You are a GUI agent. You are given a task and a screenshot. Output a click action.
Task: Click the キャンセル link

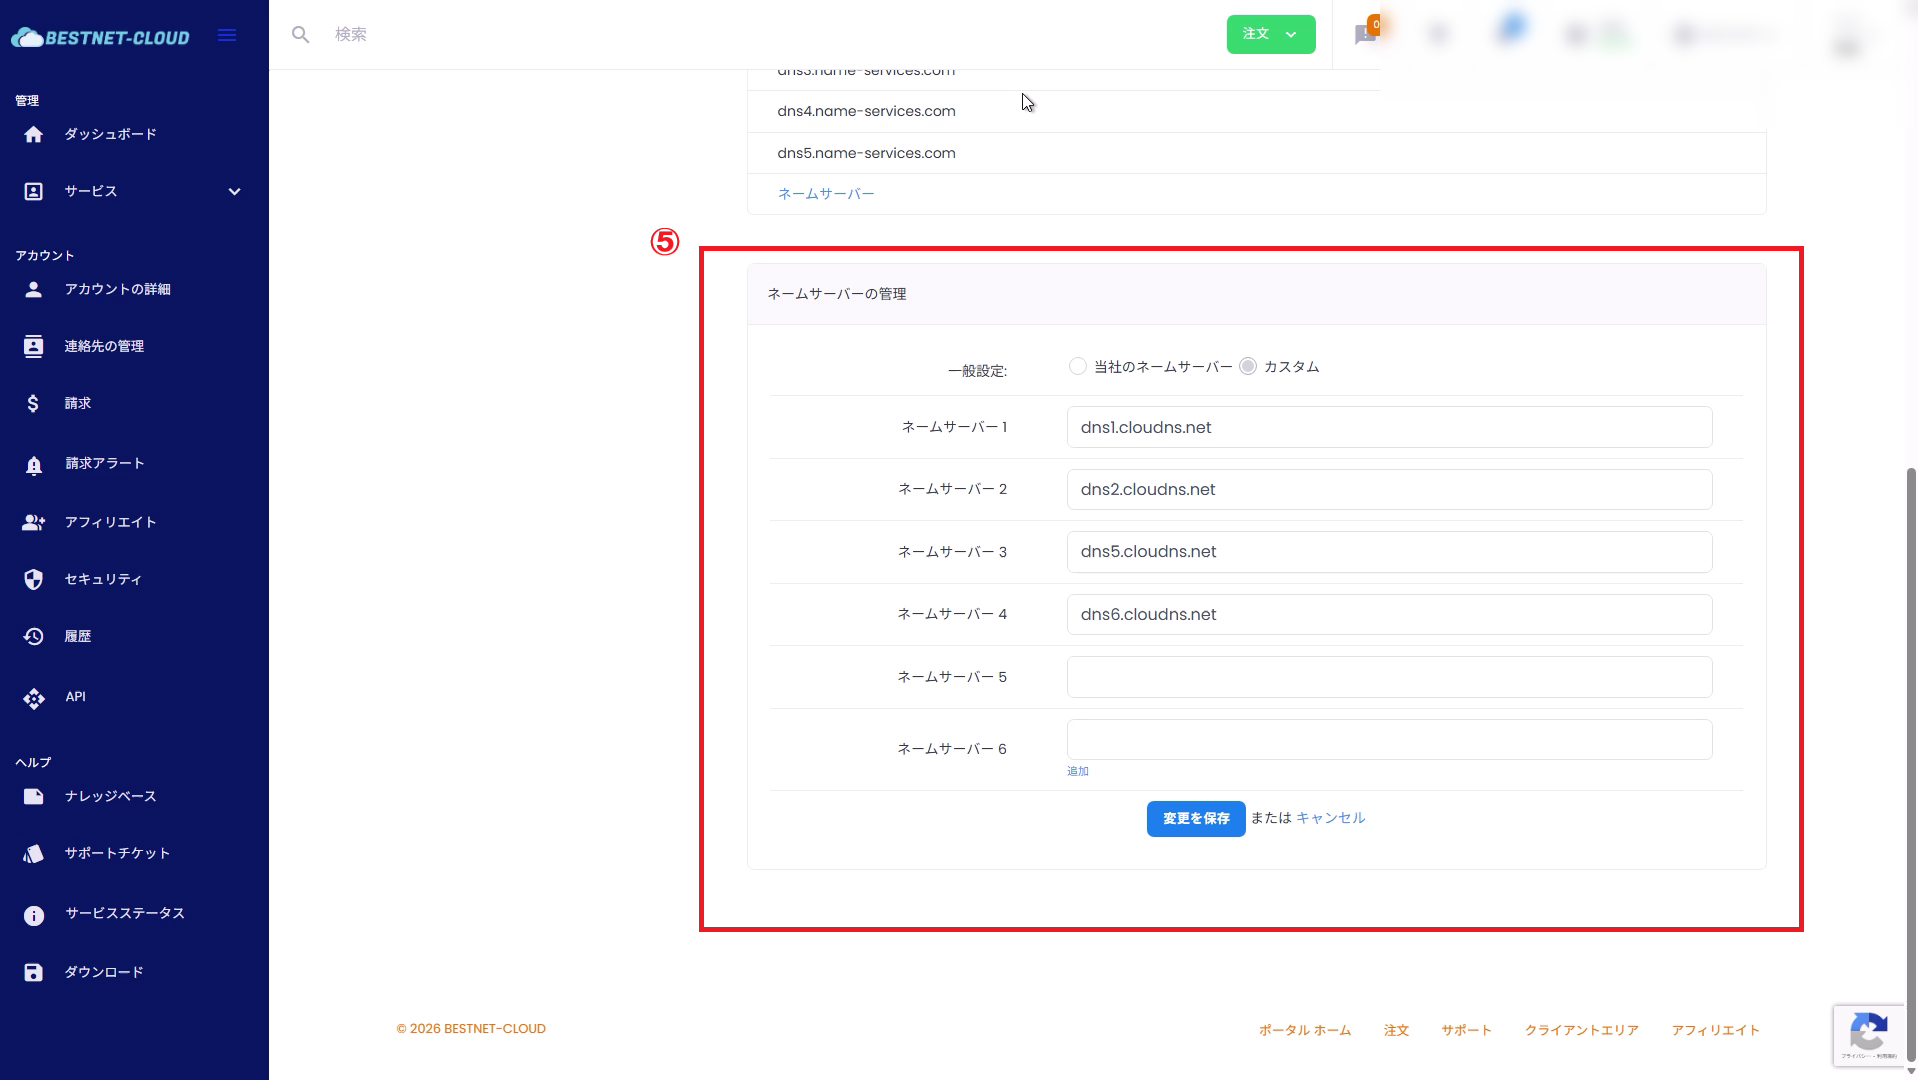(x=1330, y=818)
